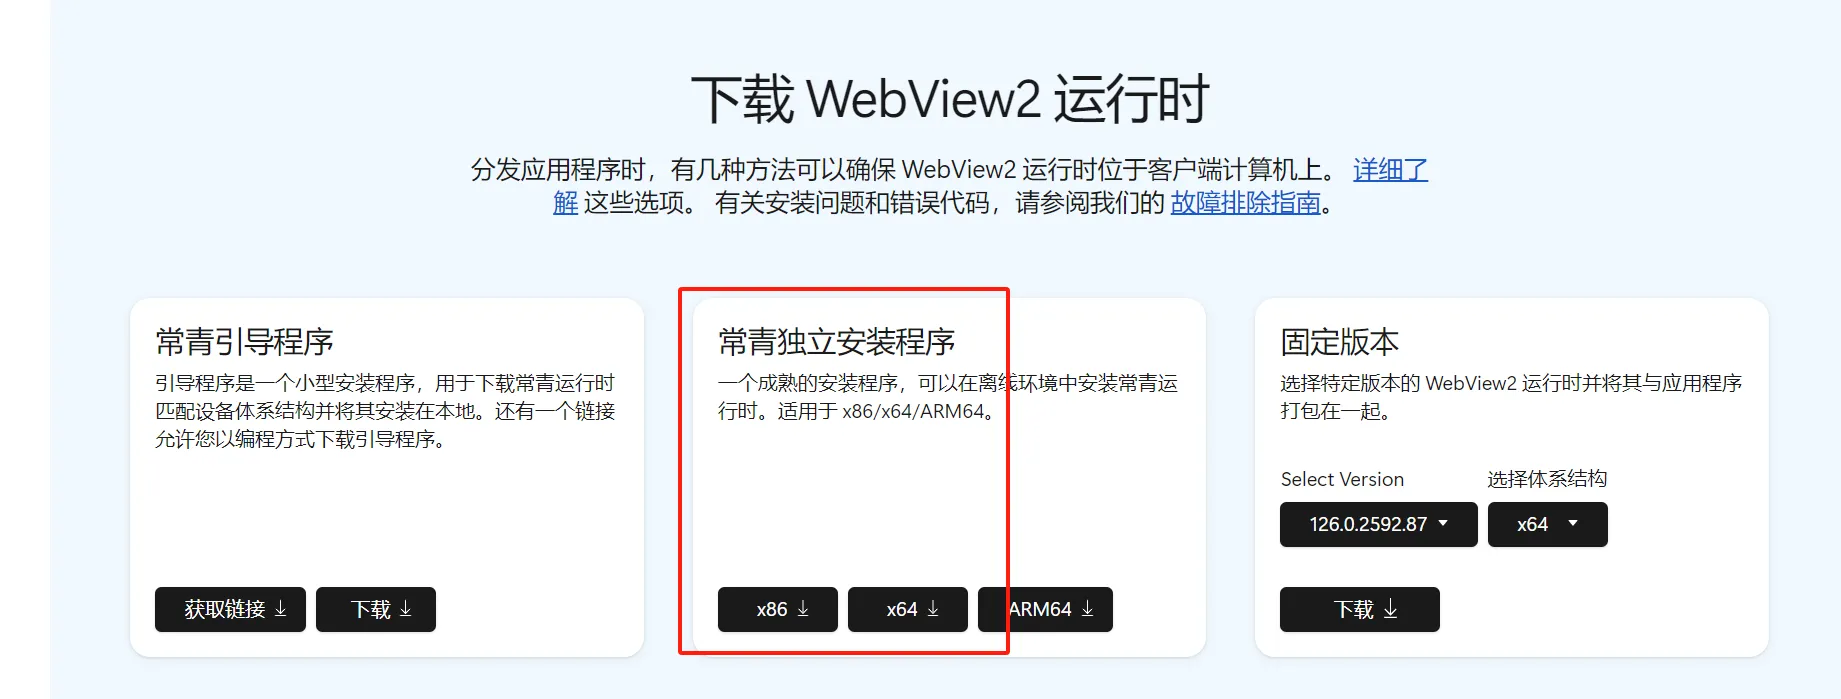The image size is (1841, 699).
Task: Click the arrow icon on standalone x64 button
Action: 933,609
